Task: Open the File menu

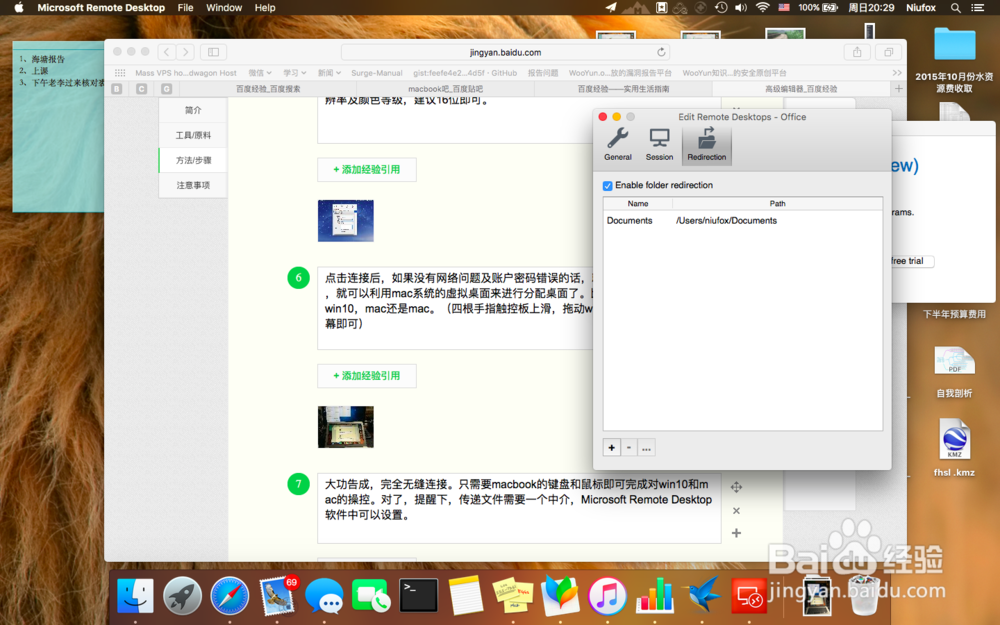Action: pyautogui.click(x=186, y=8)
